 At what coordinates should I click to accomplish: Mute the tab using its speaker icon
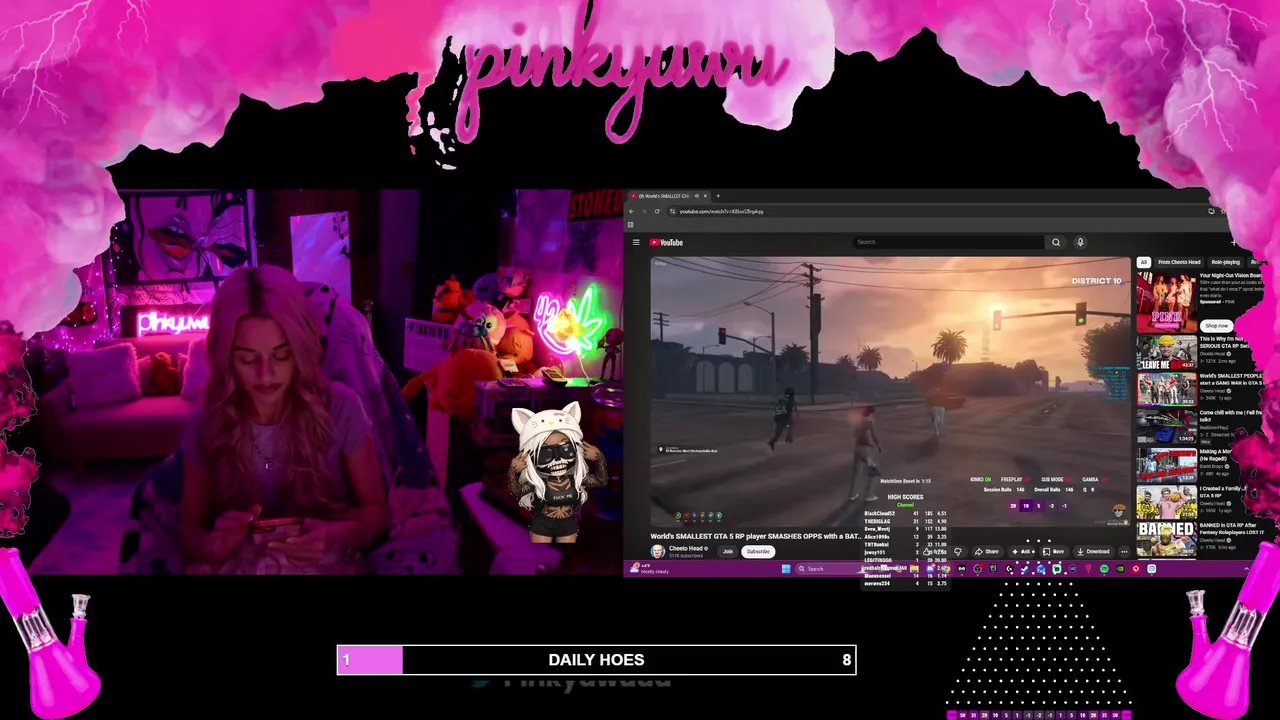click(x=697, y=196)
